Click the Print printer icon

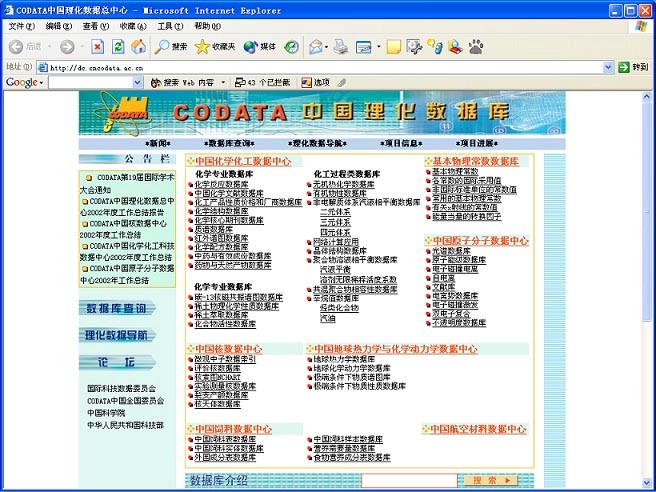tap(341, 46)
